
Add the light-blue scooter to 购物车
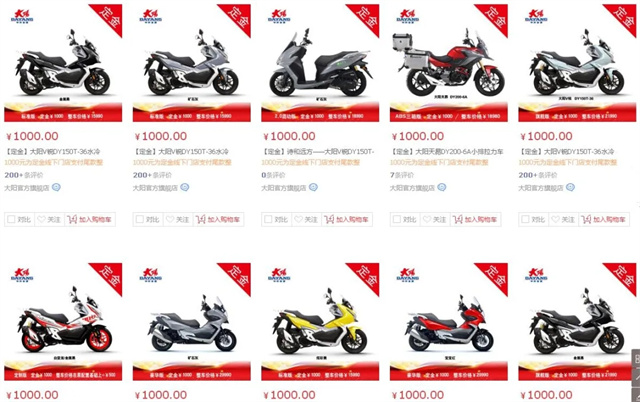click(x=604, y=220)
